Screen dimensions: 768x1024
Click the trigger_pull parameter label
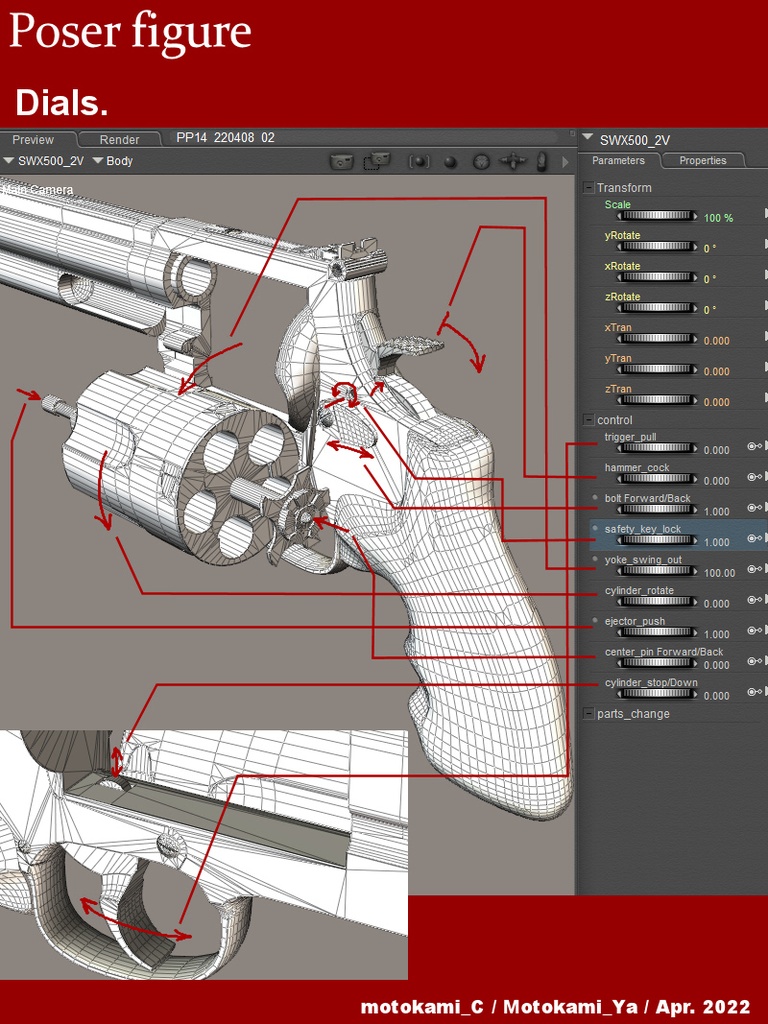[631, 437]
